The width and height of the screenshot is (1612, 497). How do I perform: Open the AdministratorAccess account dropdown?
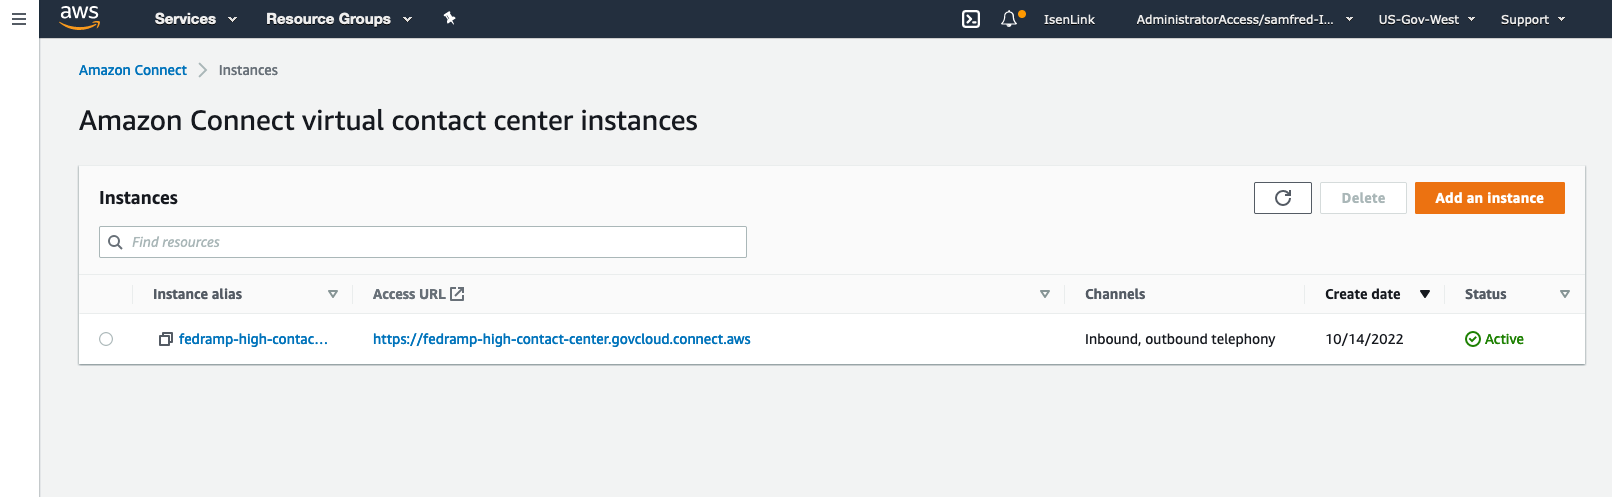[1245, 19]
